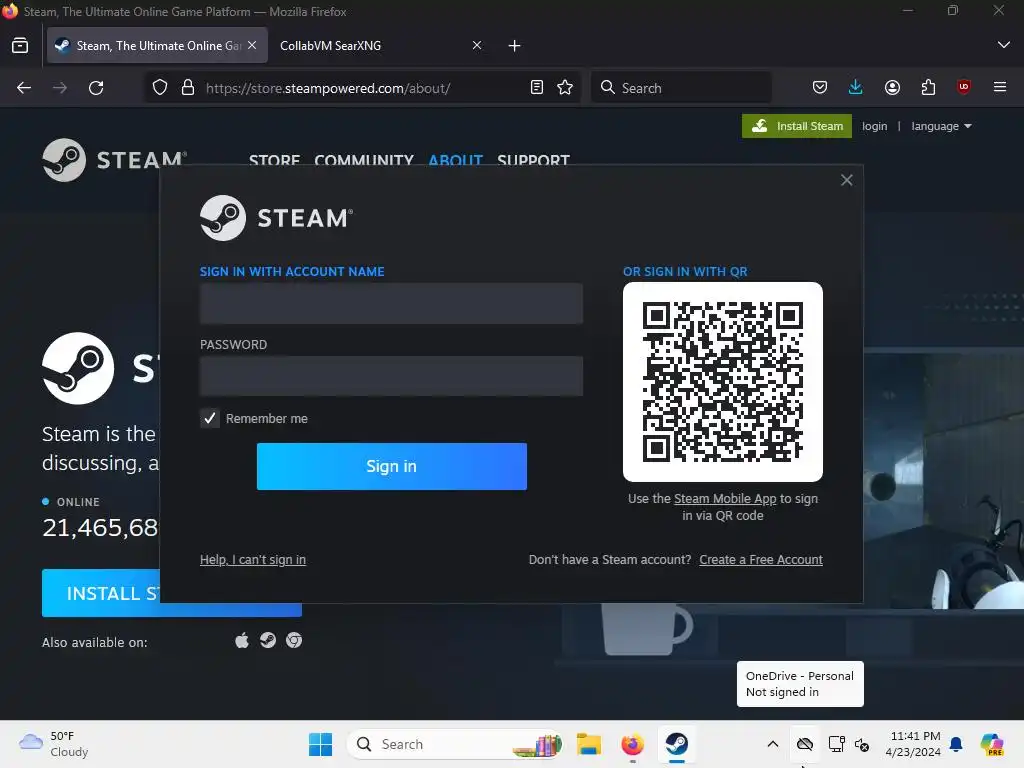Close the CollabVM SearXNG tab

pyautogui.click(x=477, y=45)
